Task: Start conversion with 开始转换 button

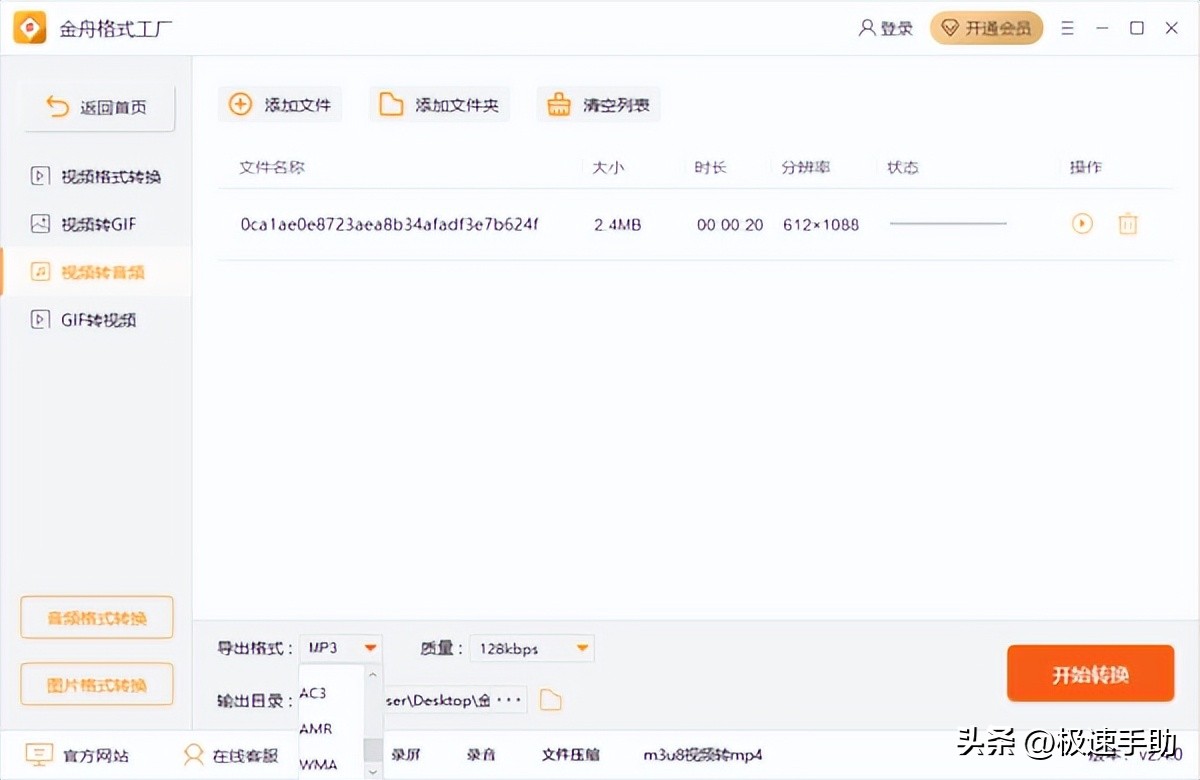Action: (x=1090, y=674)
